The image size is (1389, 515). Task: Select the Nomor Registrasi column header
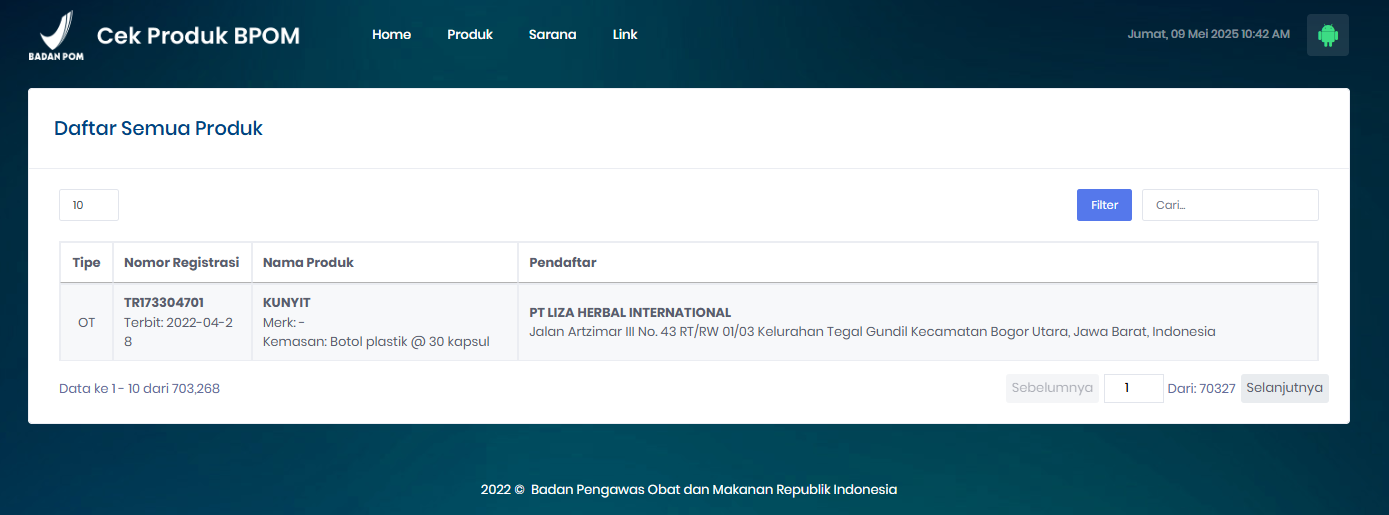pyautogui.click(x=181, y=262)
